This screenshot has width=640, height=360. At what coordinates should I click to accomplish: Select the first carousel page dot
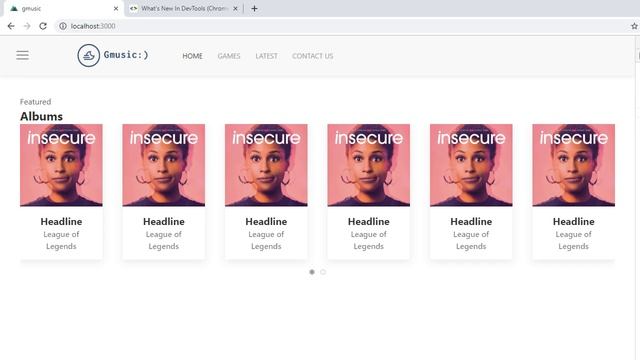click(x=312, y=272)
